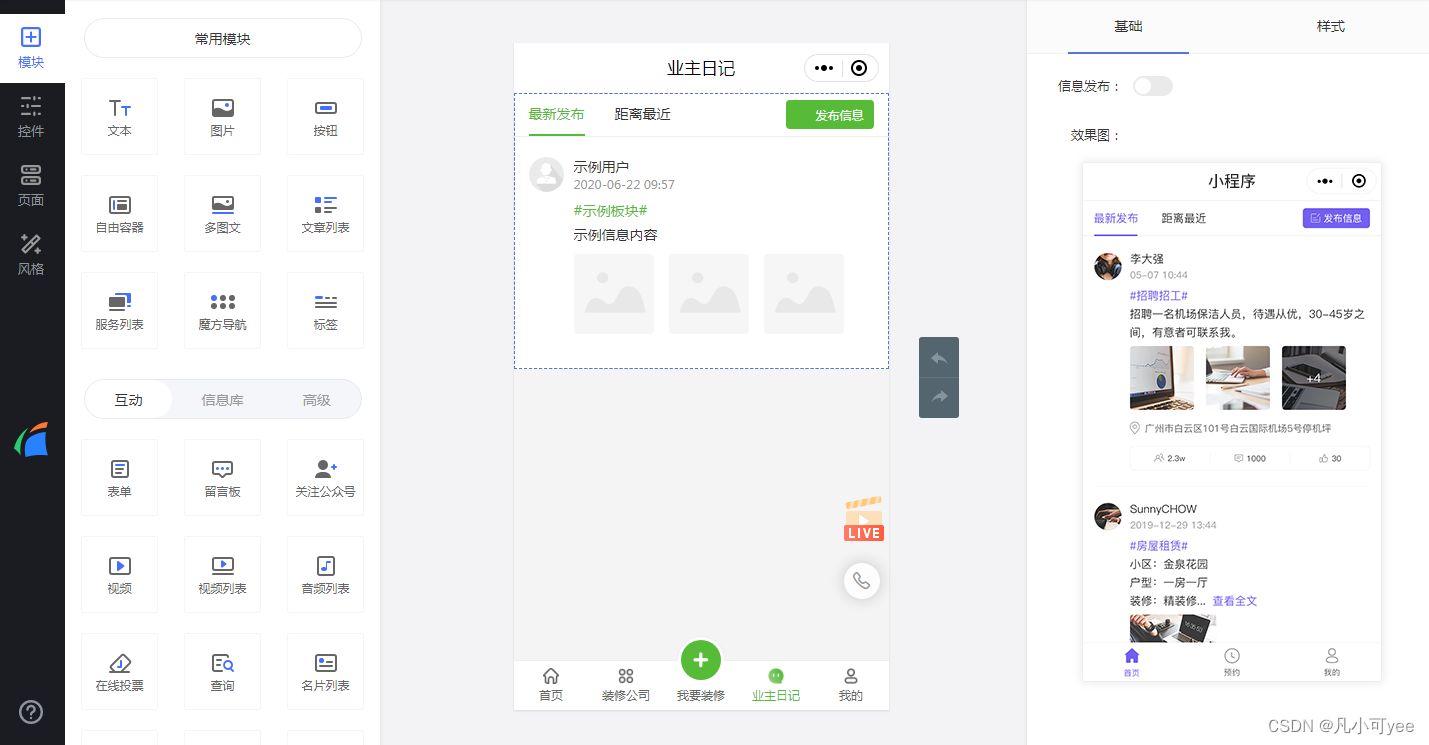
Task: Select the 服务列表 module
Action: [119, 311]
